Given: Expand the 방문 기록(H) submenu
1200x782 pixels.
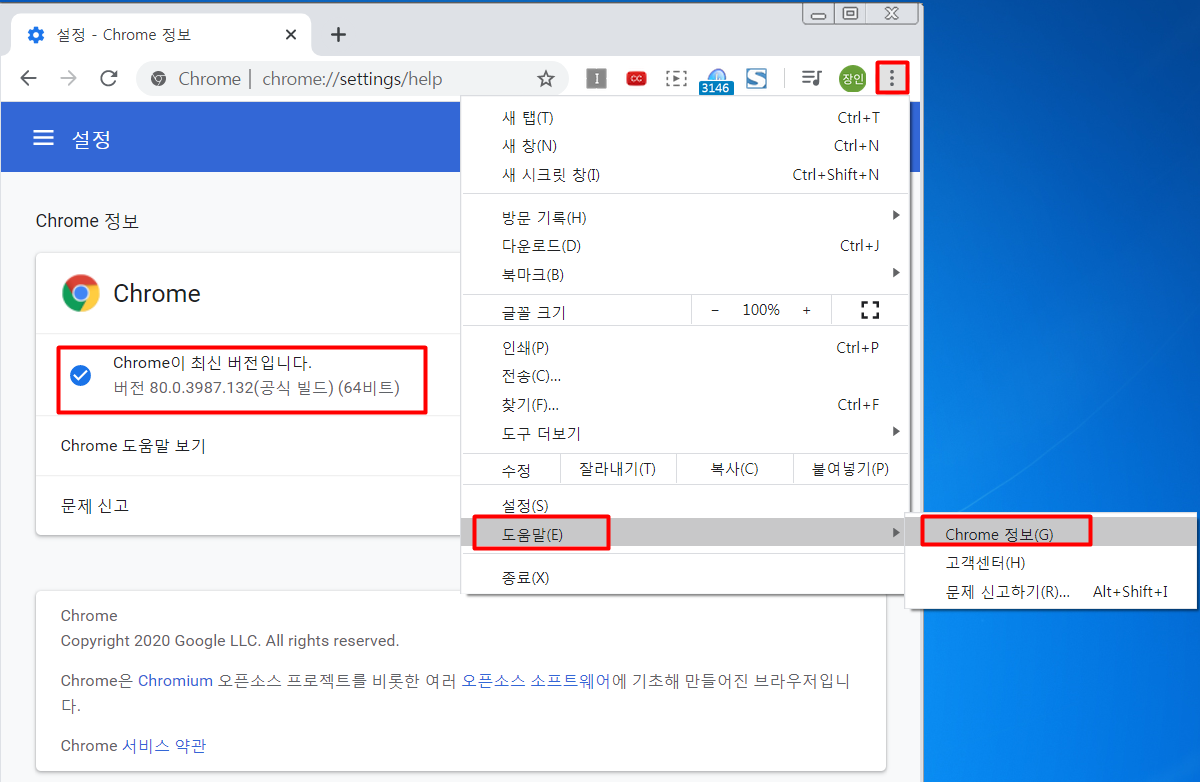Looking at the screenshot, I should [685, 217].
